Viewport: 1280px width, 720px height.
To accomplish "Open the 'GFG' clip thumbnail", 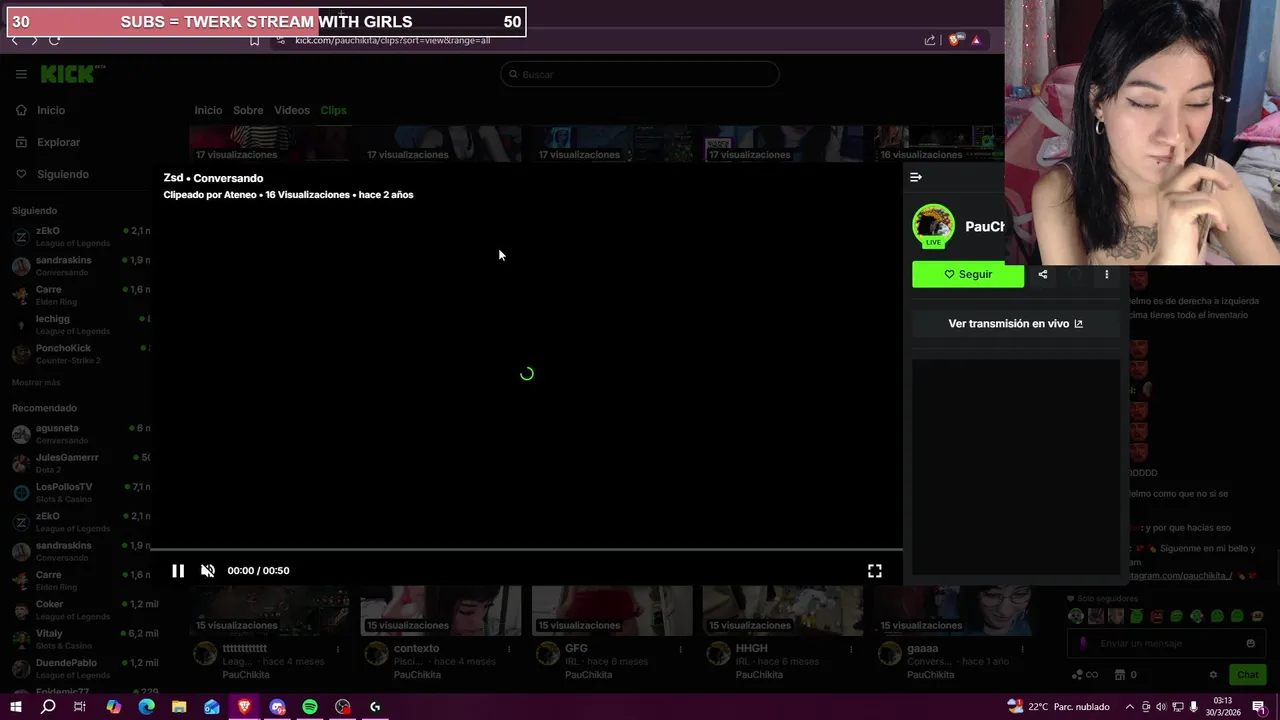I will pos(612,610).
